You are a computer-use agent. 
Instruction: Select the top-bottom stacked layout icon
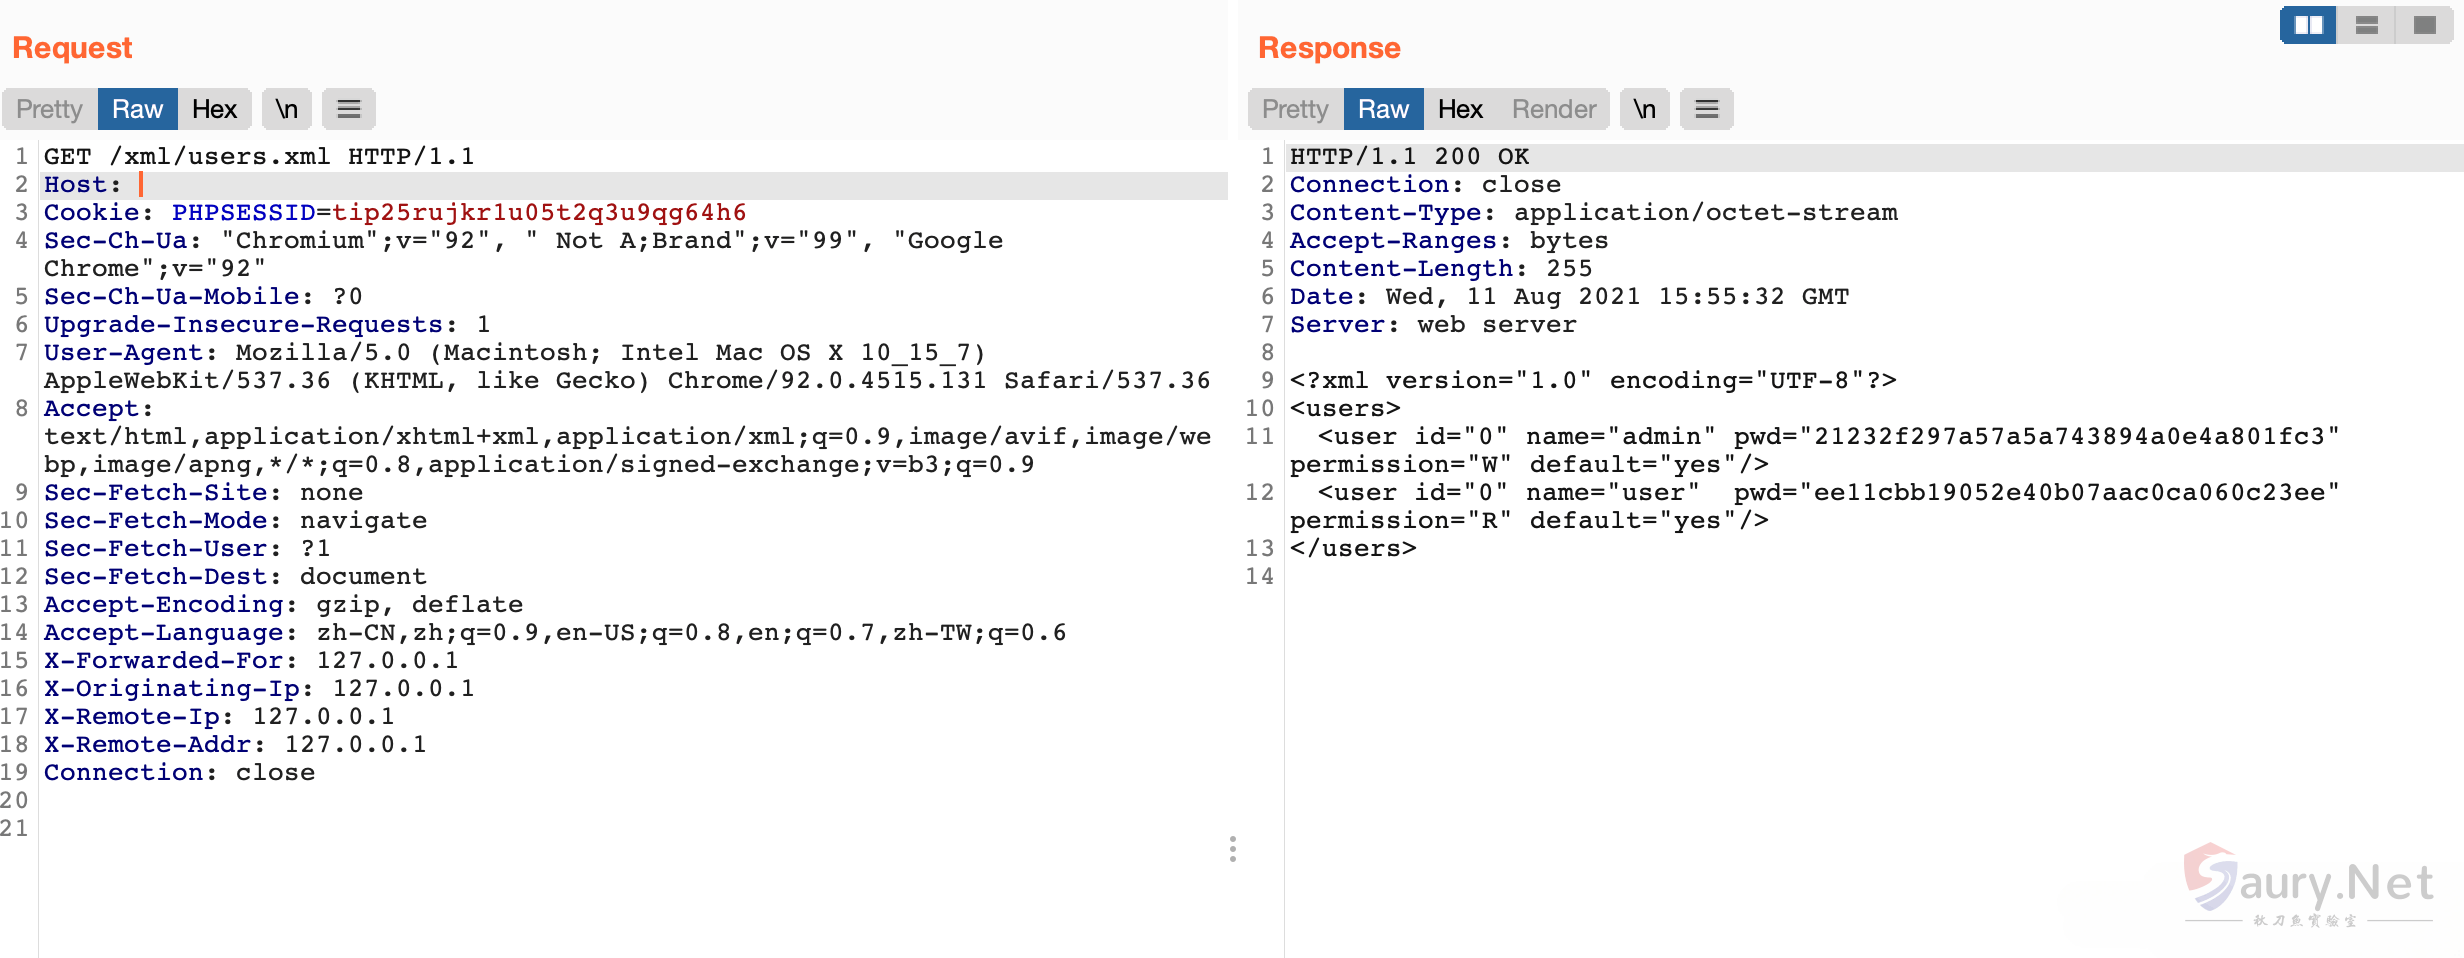point(2366,25)
